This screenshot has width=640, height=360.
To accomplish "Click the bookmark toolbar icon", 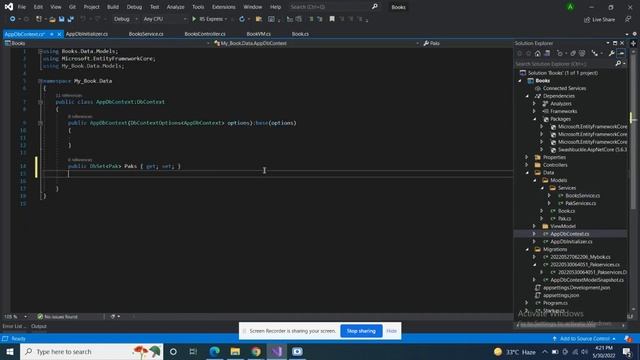I will pyautogui.click(x=332, y=19).
